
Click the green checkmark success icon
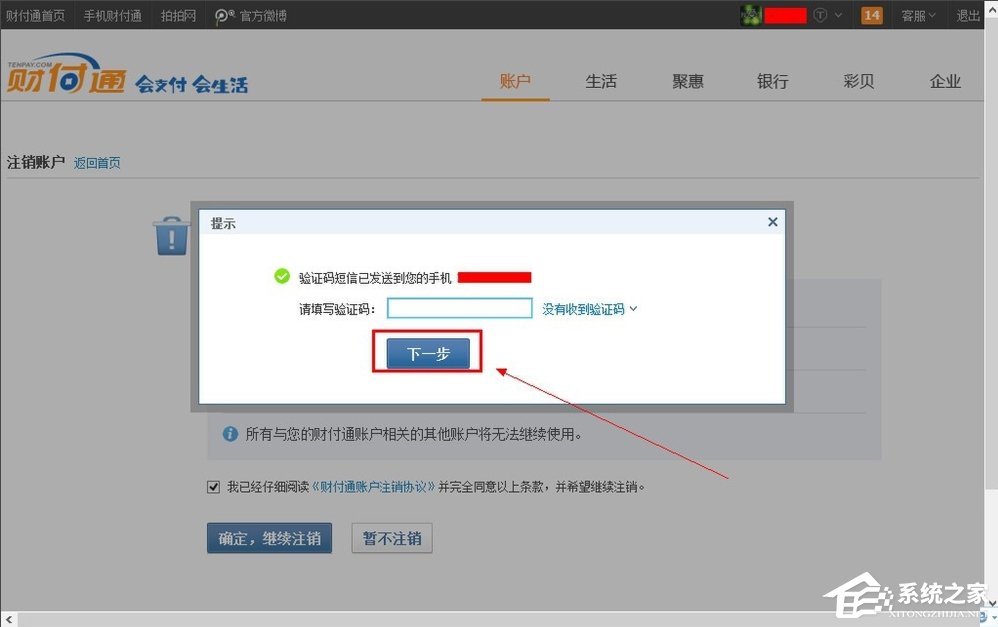click(282, 276)
